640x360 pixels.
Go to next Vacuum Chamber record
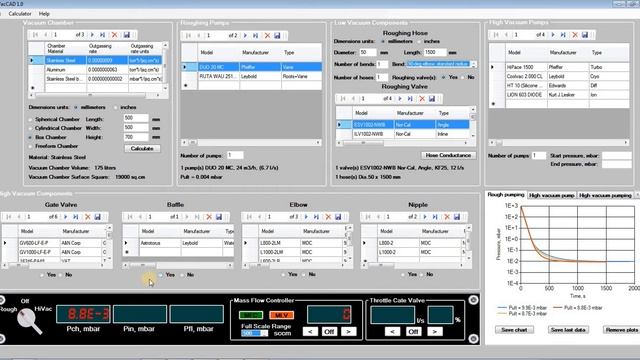click(x=92, y=35)
